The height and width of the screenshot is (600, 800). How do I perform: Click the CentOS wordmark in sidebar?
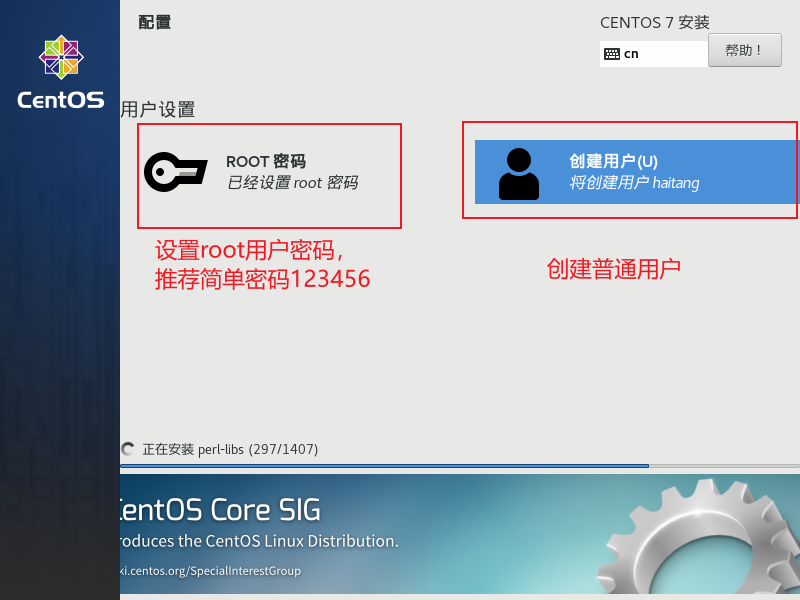(61, 100)
